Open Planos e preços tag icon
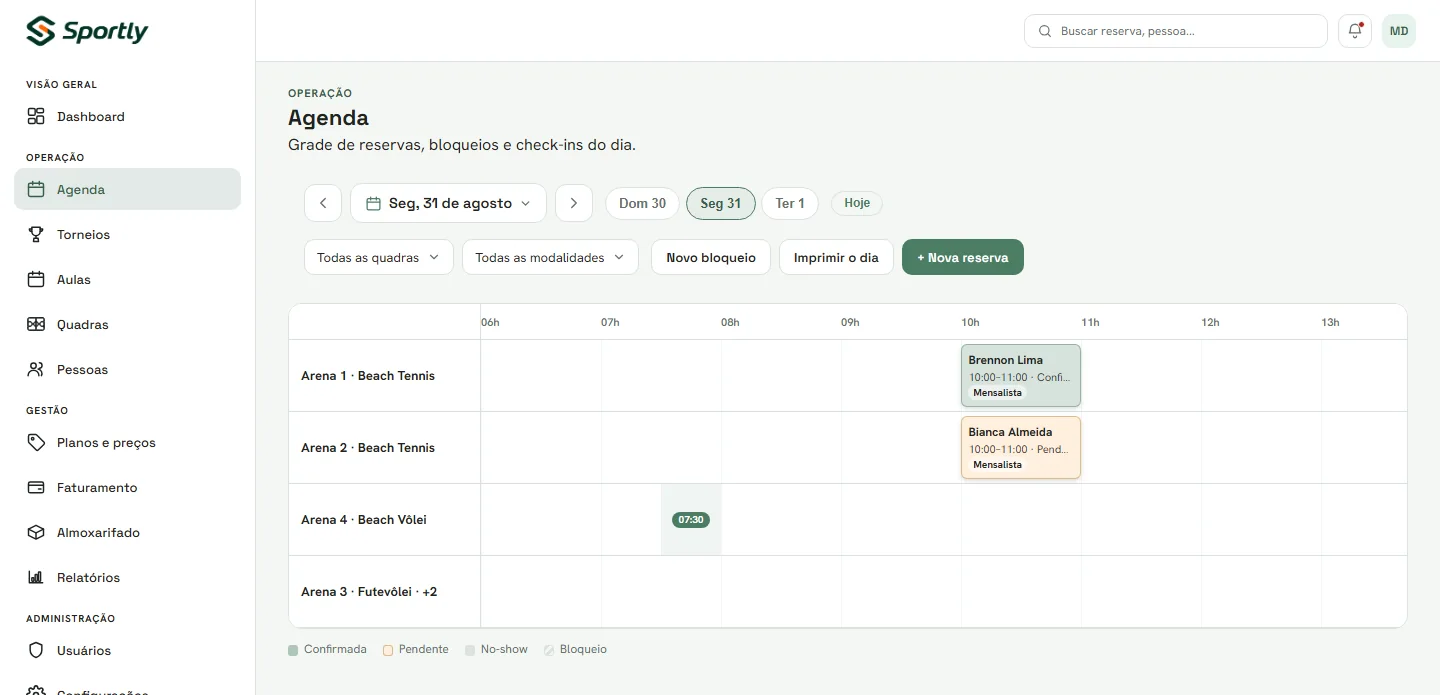Image resolution: width=1440 pixels, height=695 pixels. click(x=36, y=442)
